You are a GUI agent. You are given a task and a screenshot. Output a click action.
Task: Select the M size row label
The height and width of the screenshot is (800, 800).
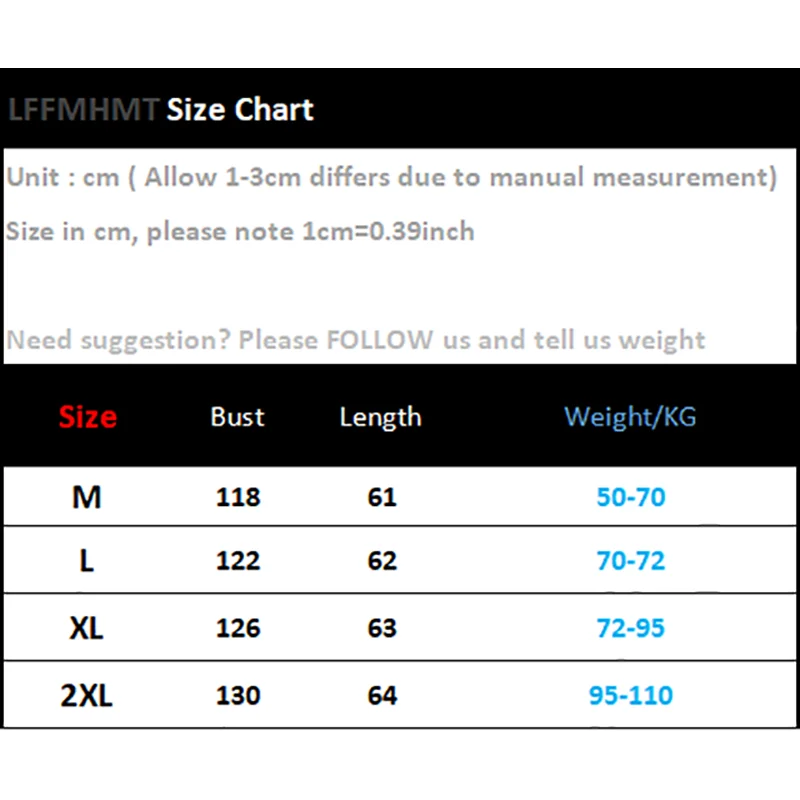point(87,496)
